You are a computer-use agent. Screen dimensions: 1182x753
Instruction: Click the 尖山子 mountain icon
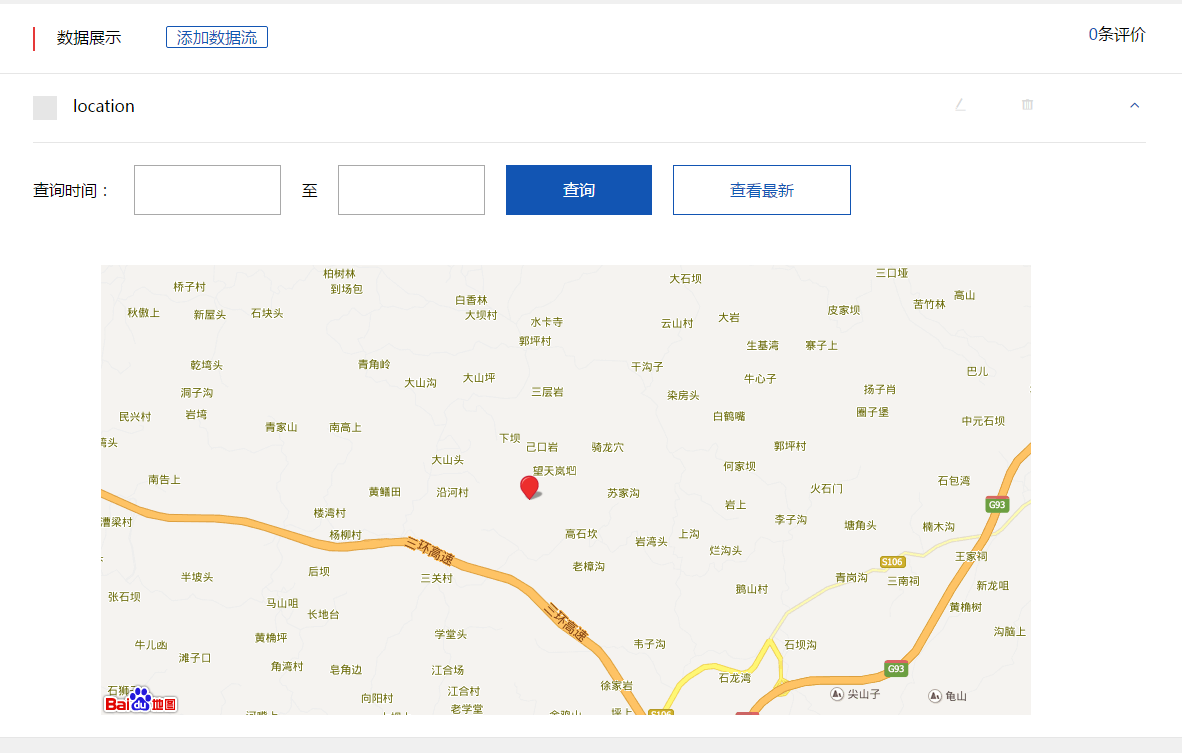coord(837,694)
